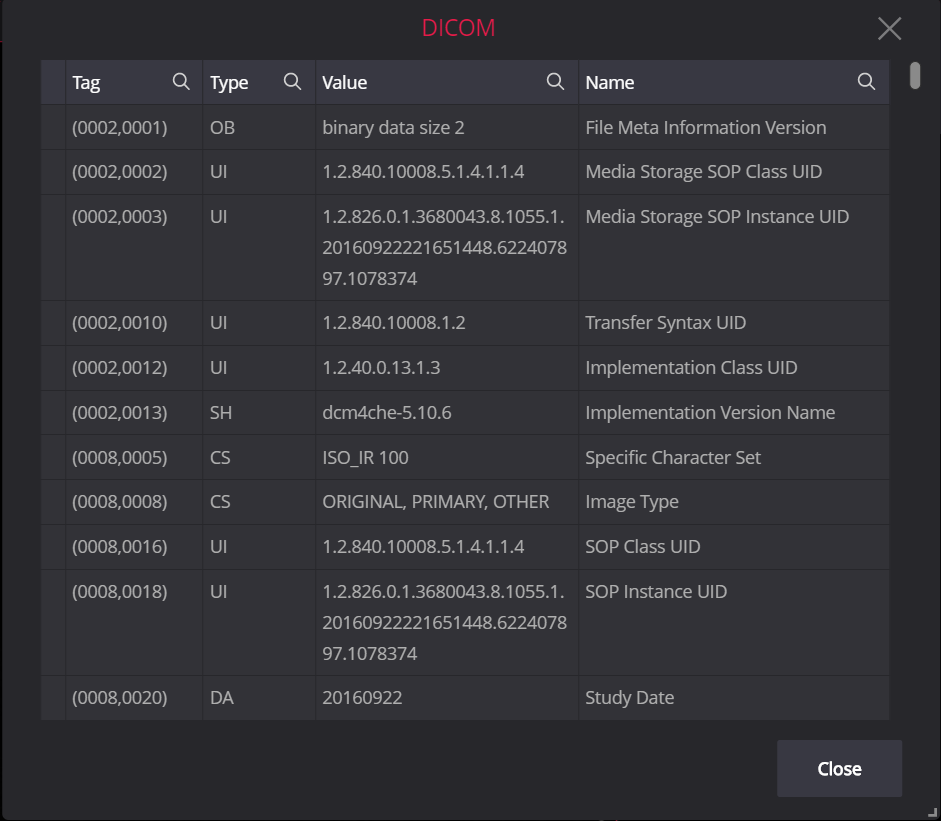Click the Study Date value 20160922
Image resolution: width=941 pixels, height=821 pixels.
pos(362,697)
